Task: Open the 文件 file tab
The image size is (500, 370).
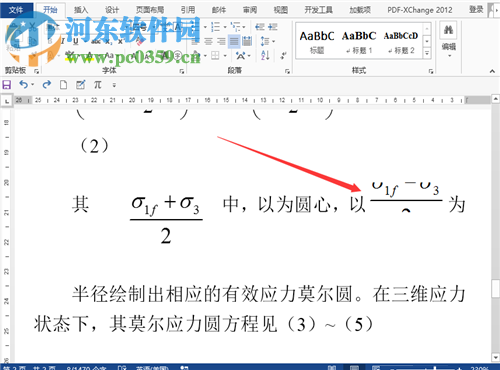Action: 16,10
